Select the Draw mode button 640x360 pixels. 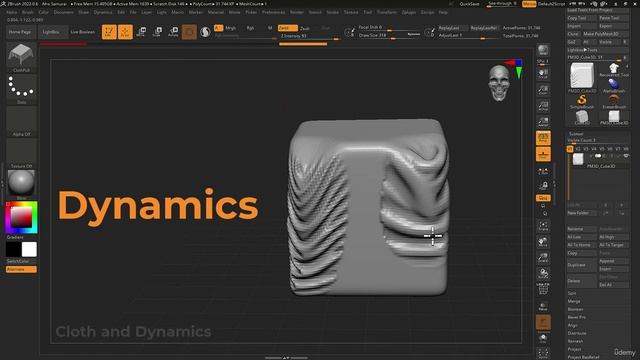click(125, 32)
